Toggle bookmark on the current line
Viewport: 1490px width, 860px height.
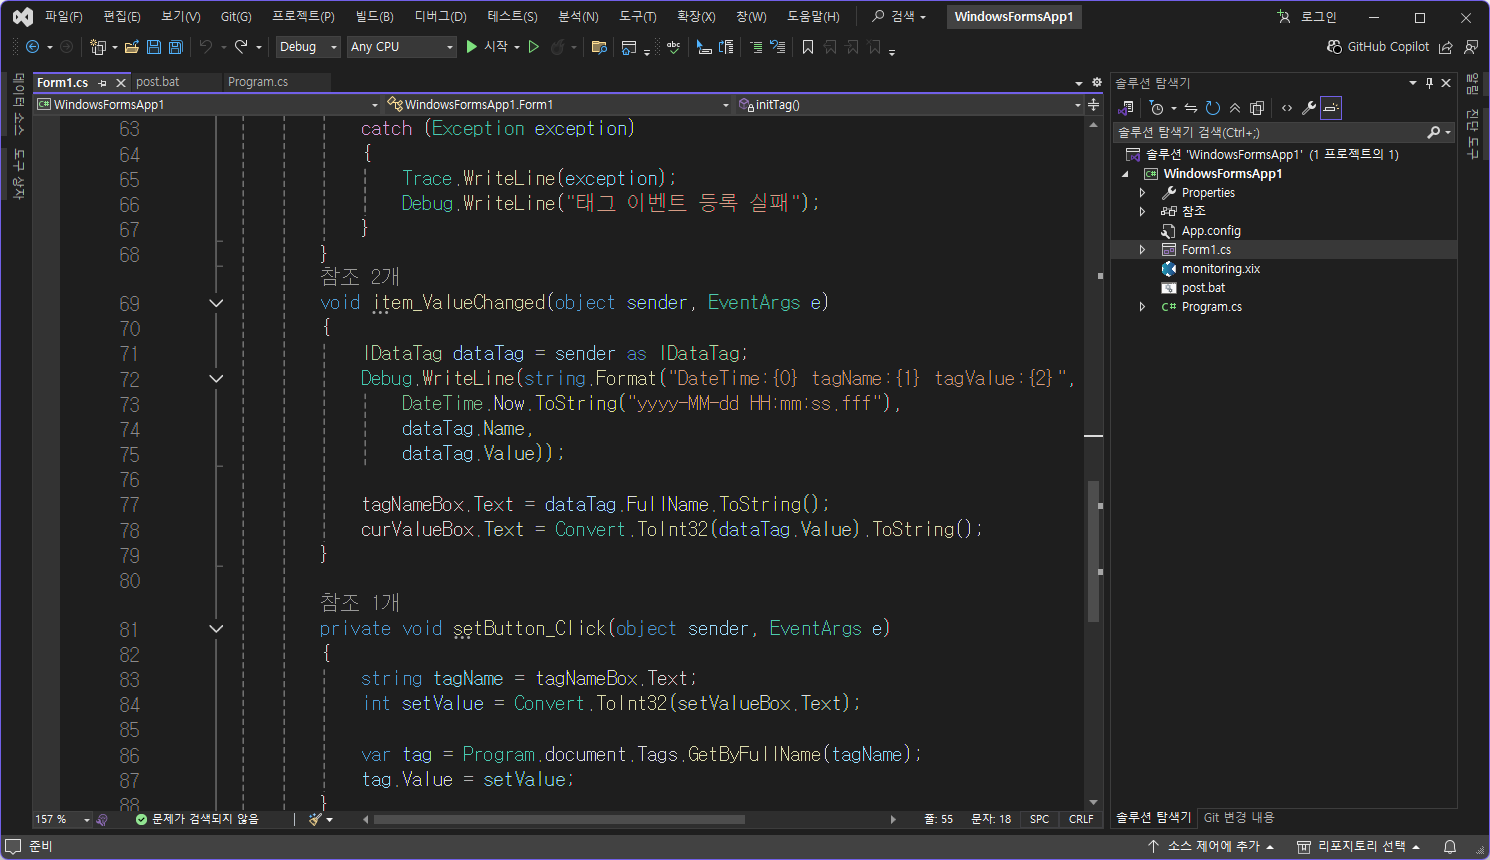pyautogui.click(x=808, y=47)
